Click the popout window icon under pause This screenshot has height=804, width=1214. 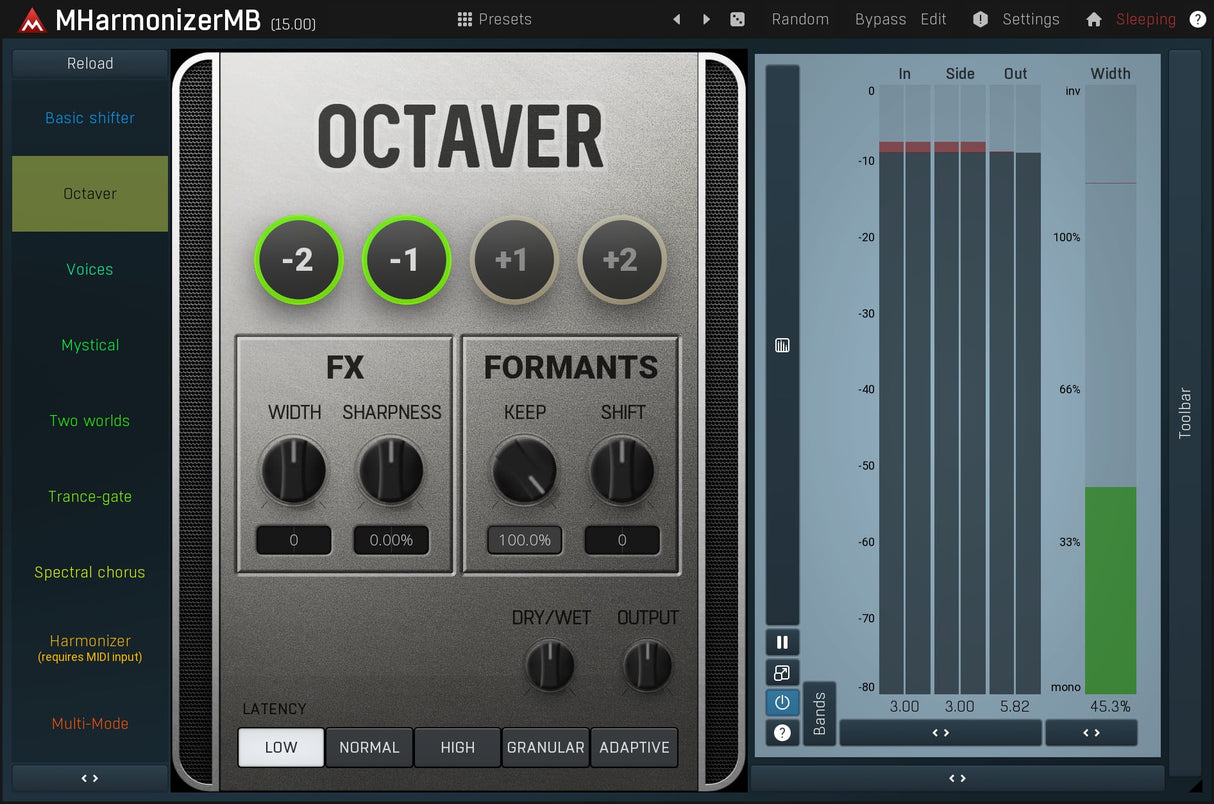(x=782, y=672)
